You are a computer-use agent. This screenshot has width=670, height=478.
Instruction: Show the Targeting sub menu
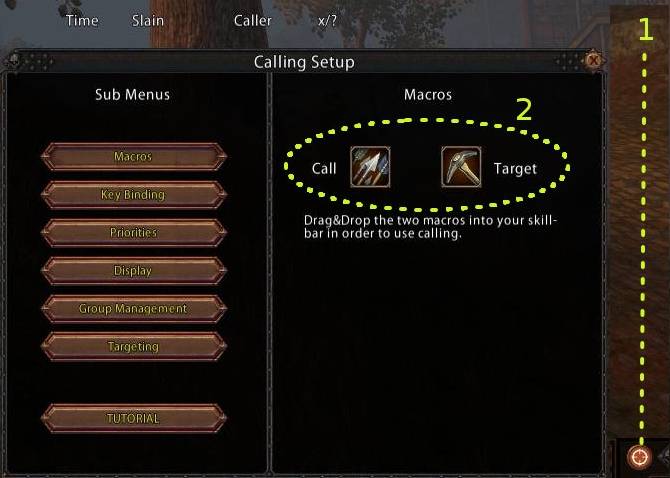pos(133,346)
